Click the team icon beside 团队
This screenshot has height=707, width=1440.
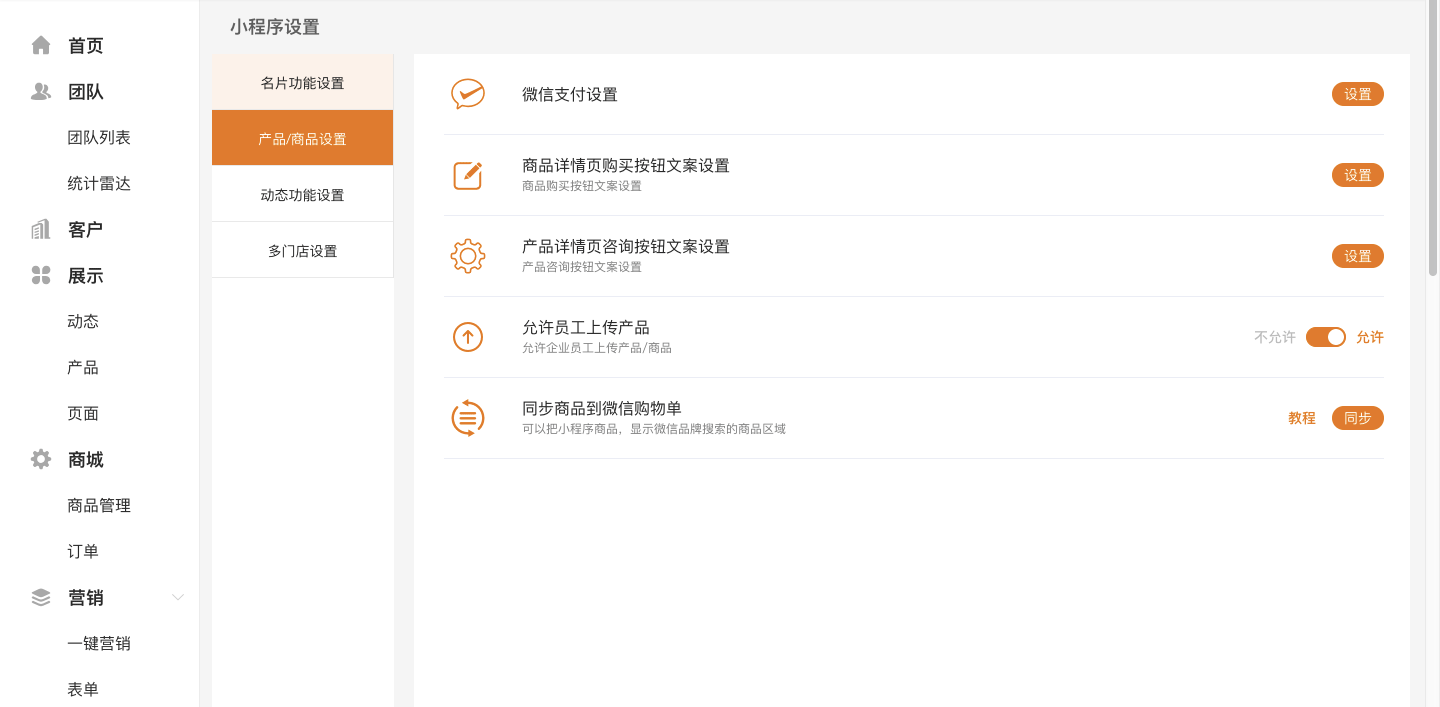(x=41, y=91)
